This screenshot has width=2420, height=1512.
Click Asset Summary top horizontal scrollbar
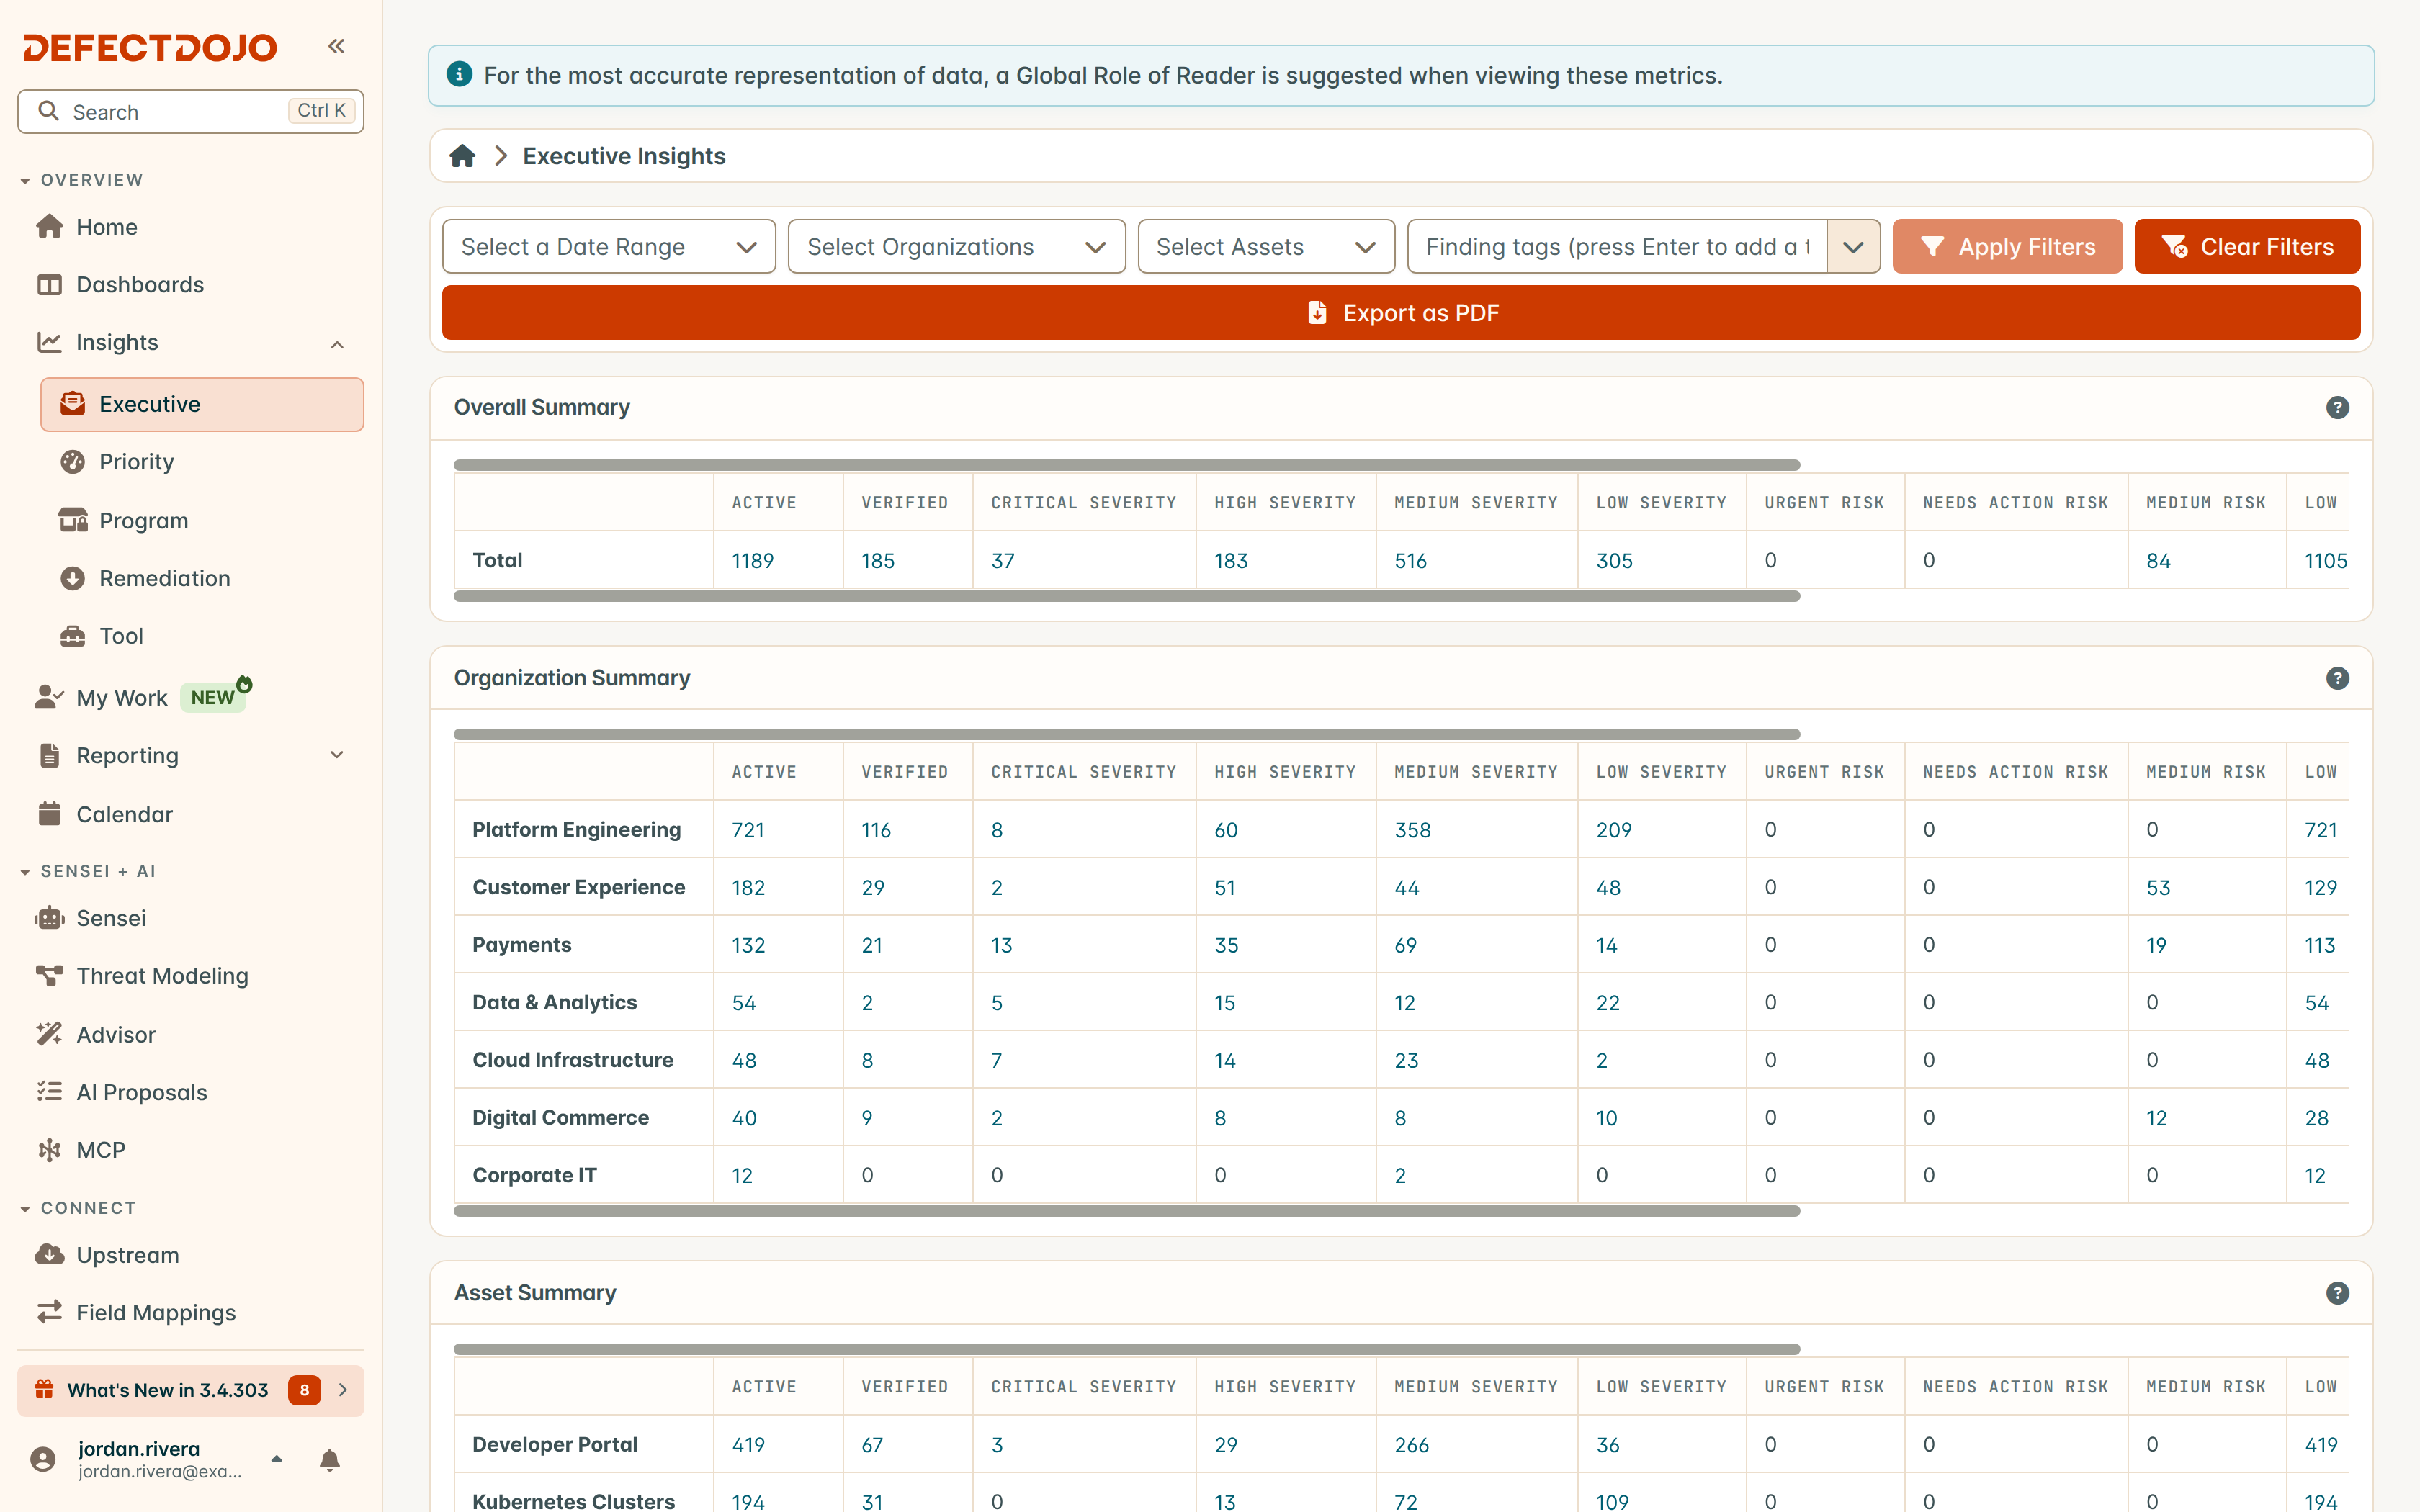click(x=1127, y=1349)
